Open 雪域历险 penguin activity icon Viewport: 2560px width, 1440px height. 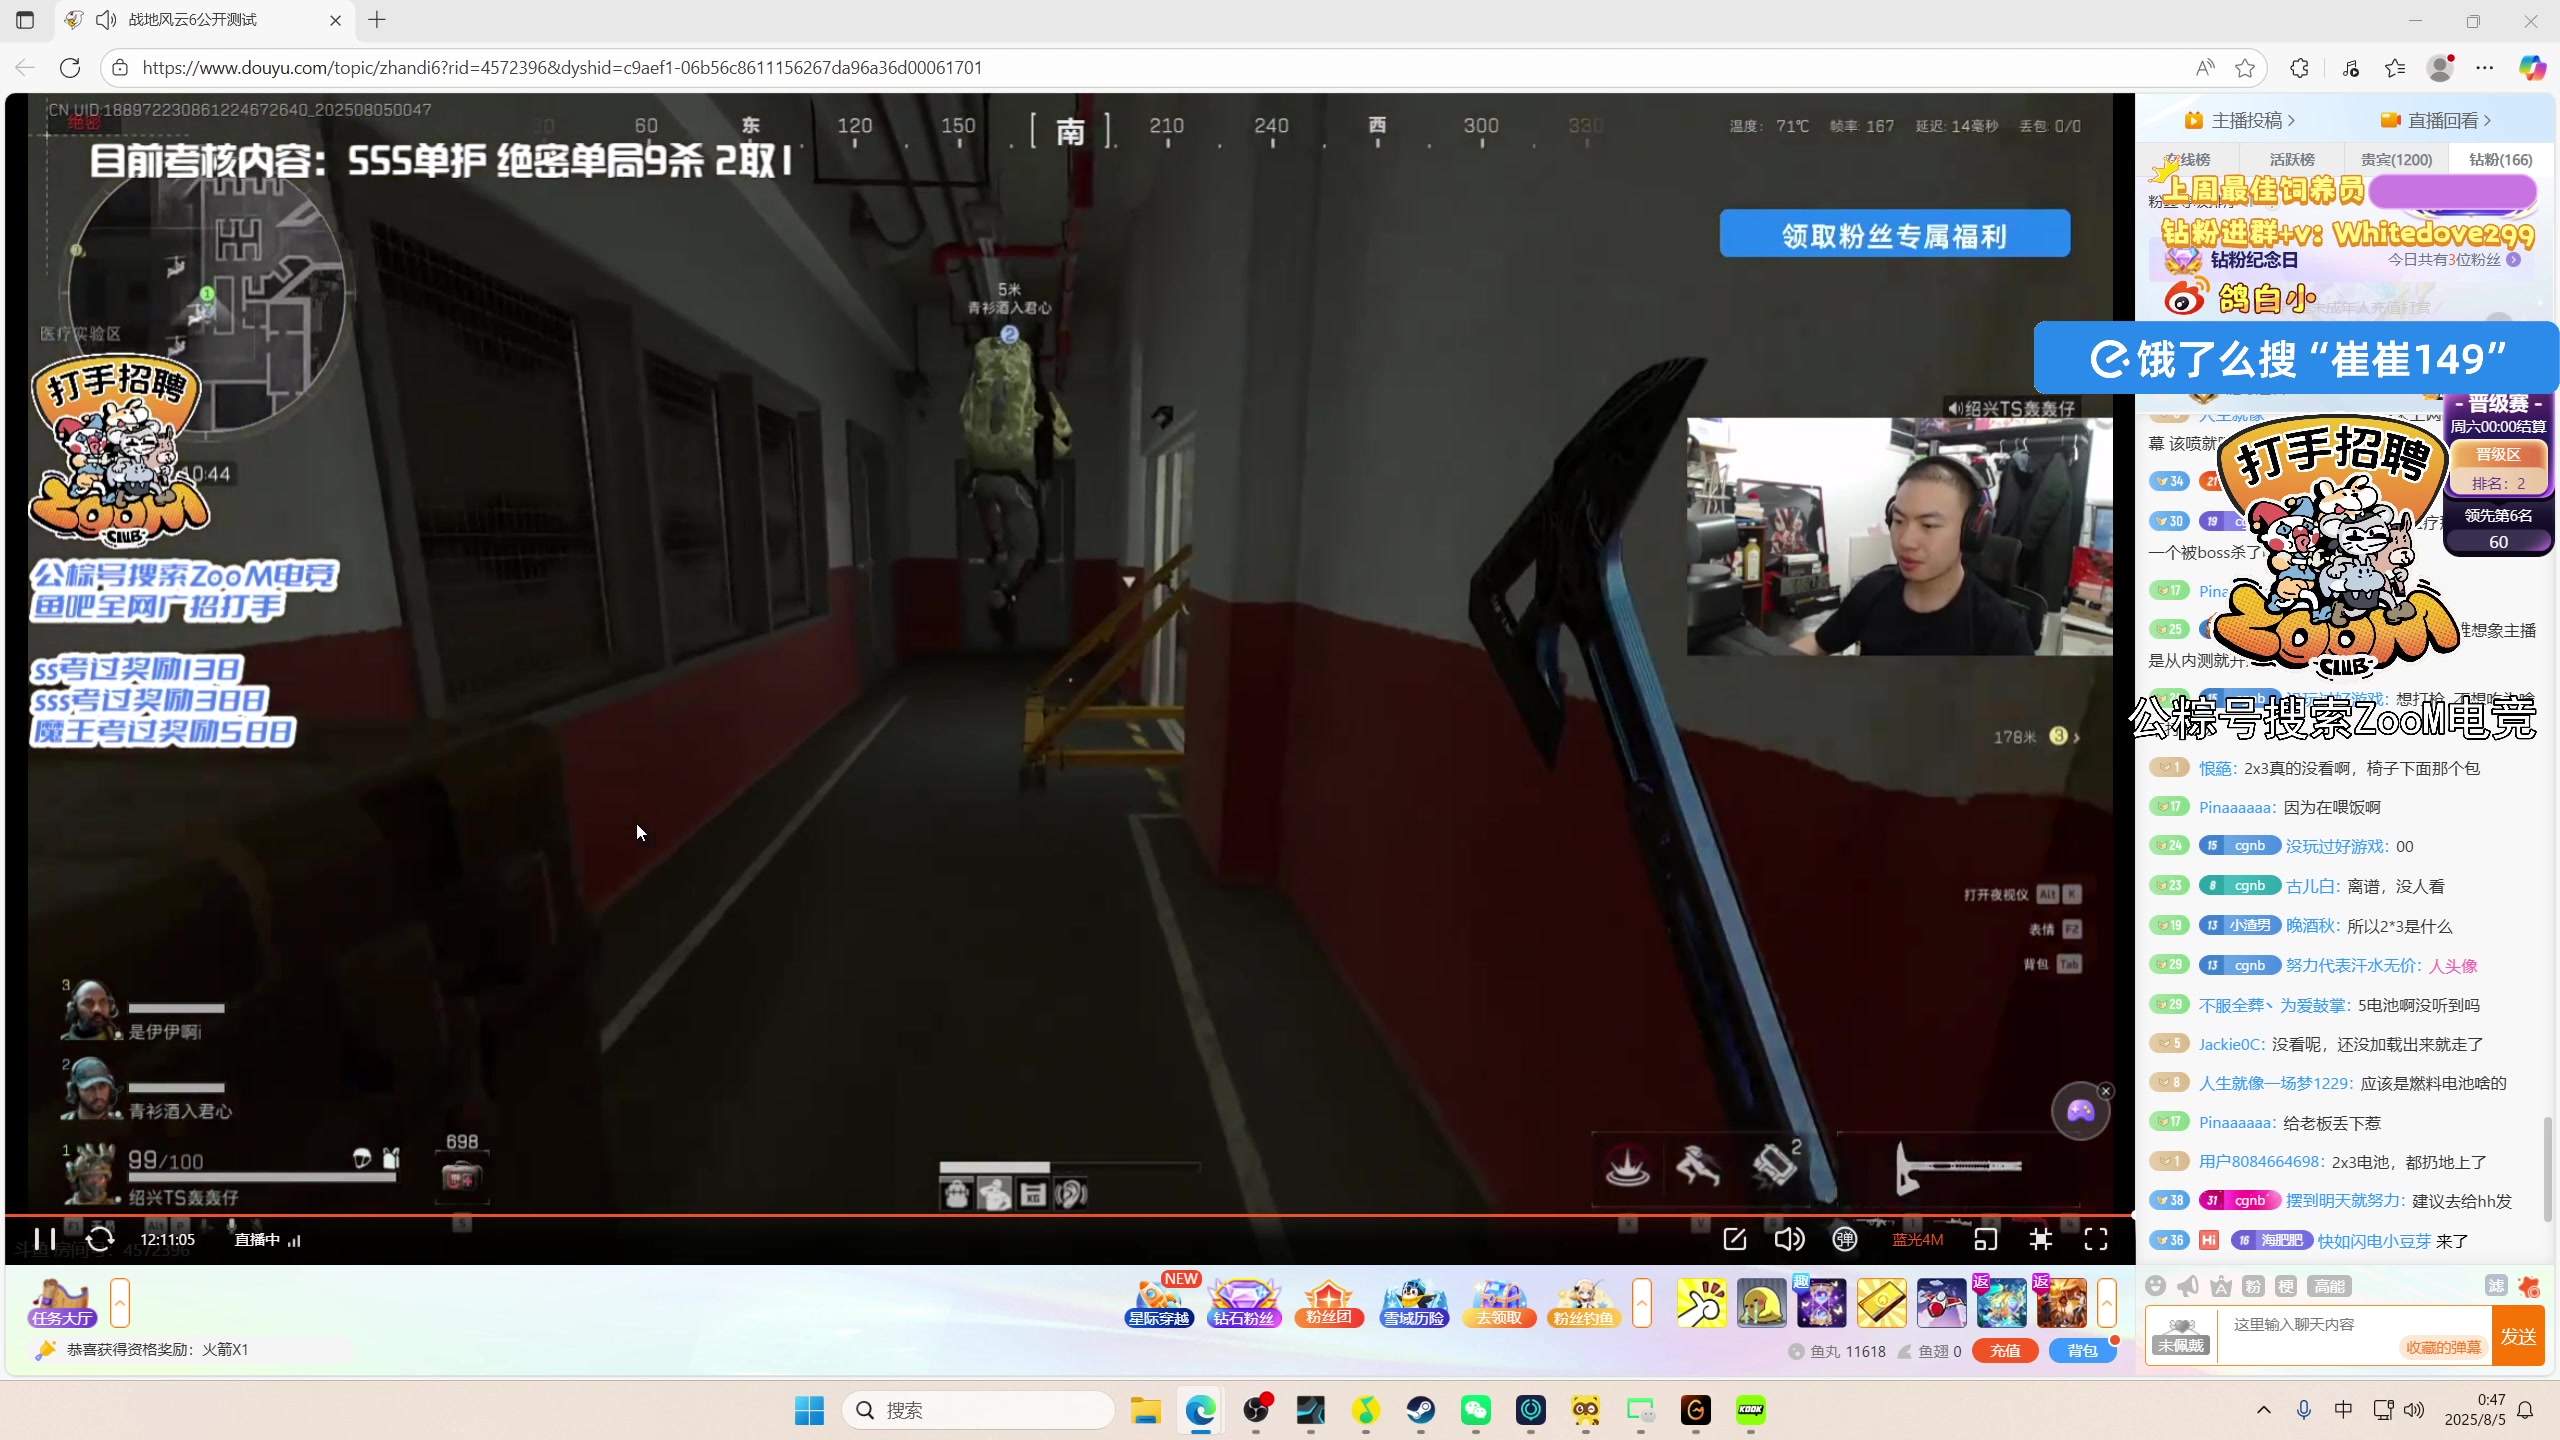point(1414,1303)
